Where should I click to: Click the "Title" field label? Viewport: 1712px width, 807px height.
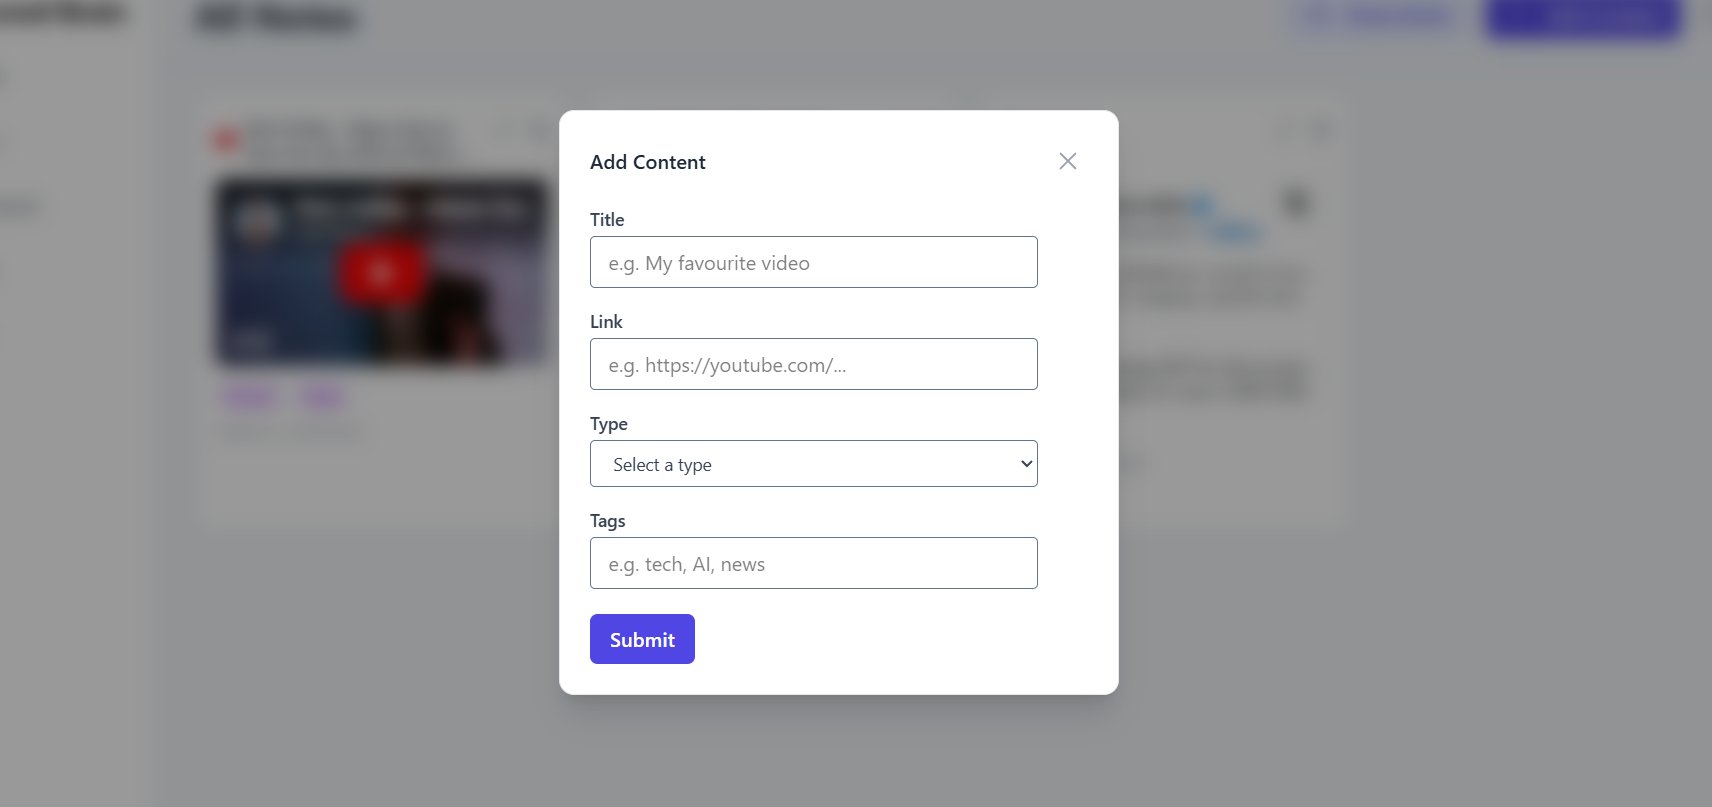point(607,220)
